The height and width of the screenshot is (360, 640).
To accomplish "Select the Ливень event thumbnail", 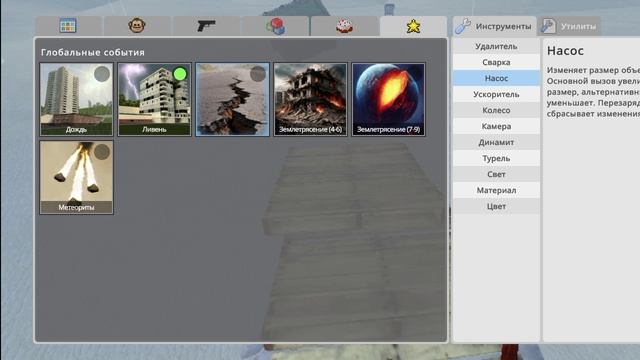I will click(154, 99).
